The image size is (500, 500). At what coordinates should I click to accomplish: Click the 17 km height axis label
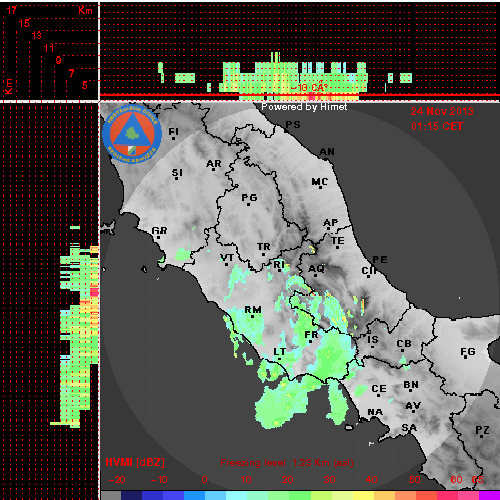coord(11,10)
